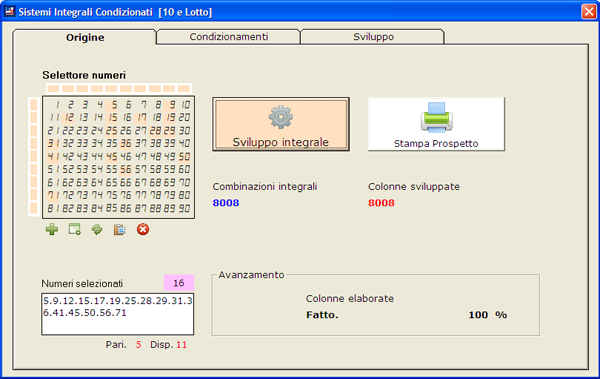The image size is (600, 379).
Task: Switch to the Sviluppo tab
Action: click(x=373, y=37)
